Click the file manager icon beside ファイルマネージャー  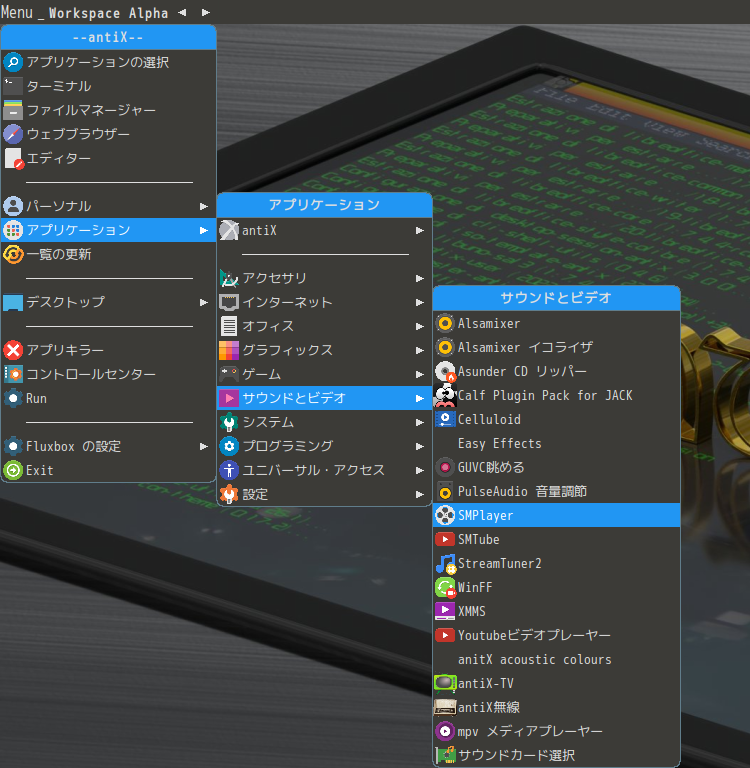13,110
